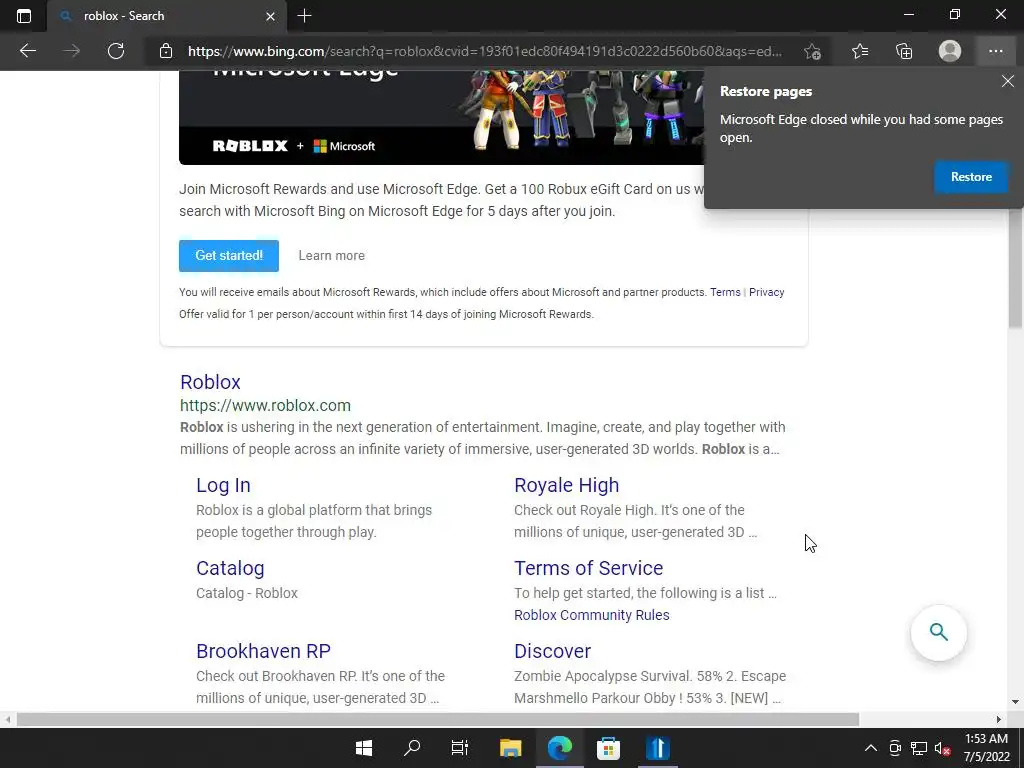Click the blue app icon beside Microsoft Store
This screenshot has height=768, width=1024.
658,748
